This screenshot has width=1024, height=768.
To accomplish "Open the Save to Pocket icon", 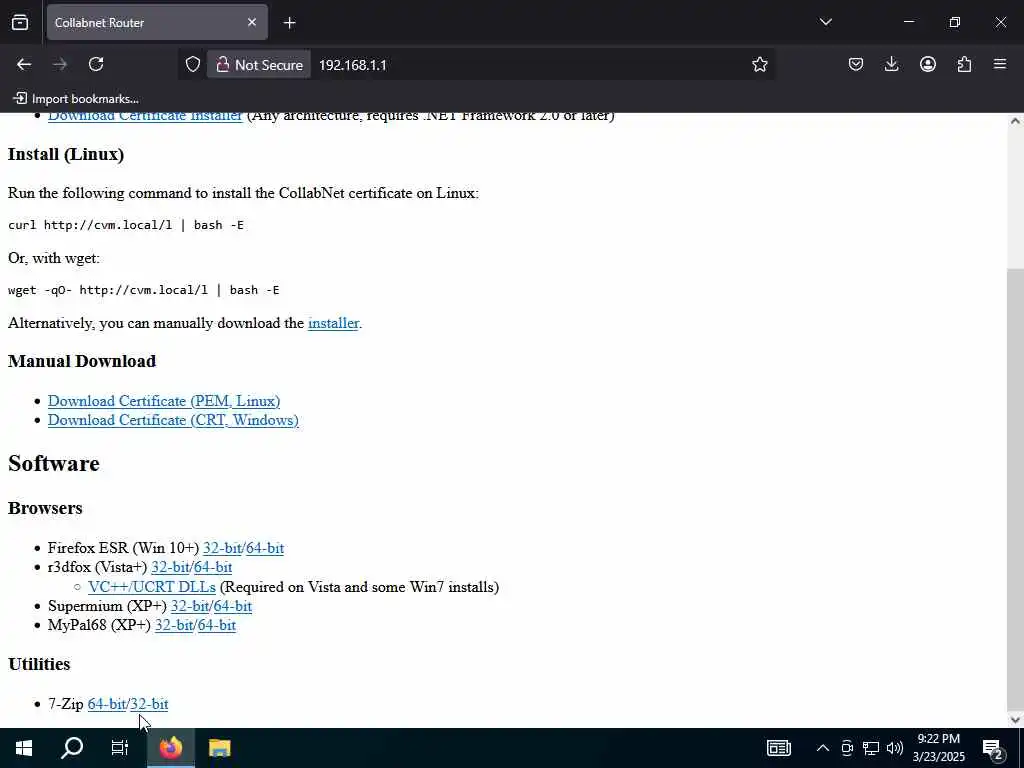I will [856, 64].
